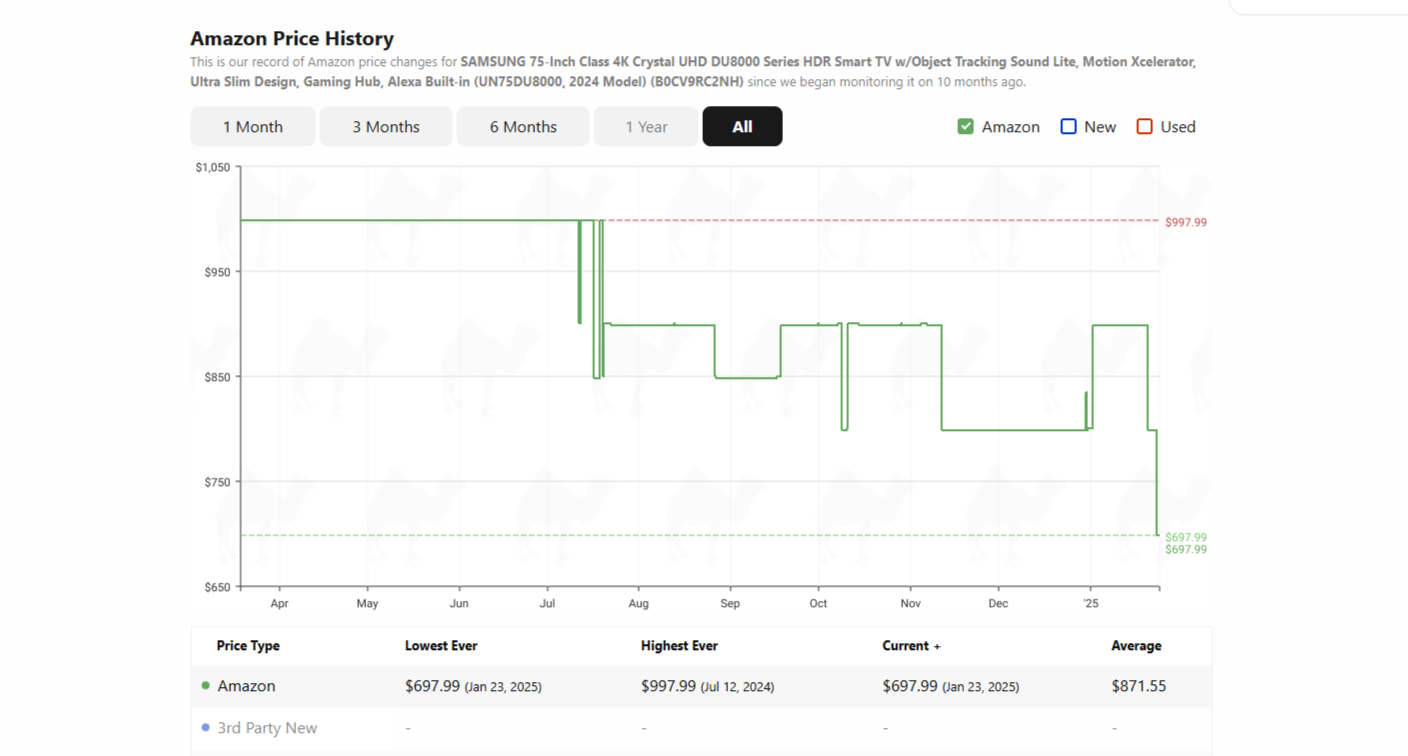Click the green dot beside Amazon row
Viewport: 1408px width, 756px height.
coord(206,686)
